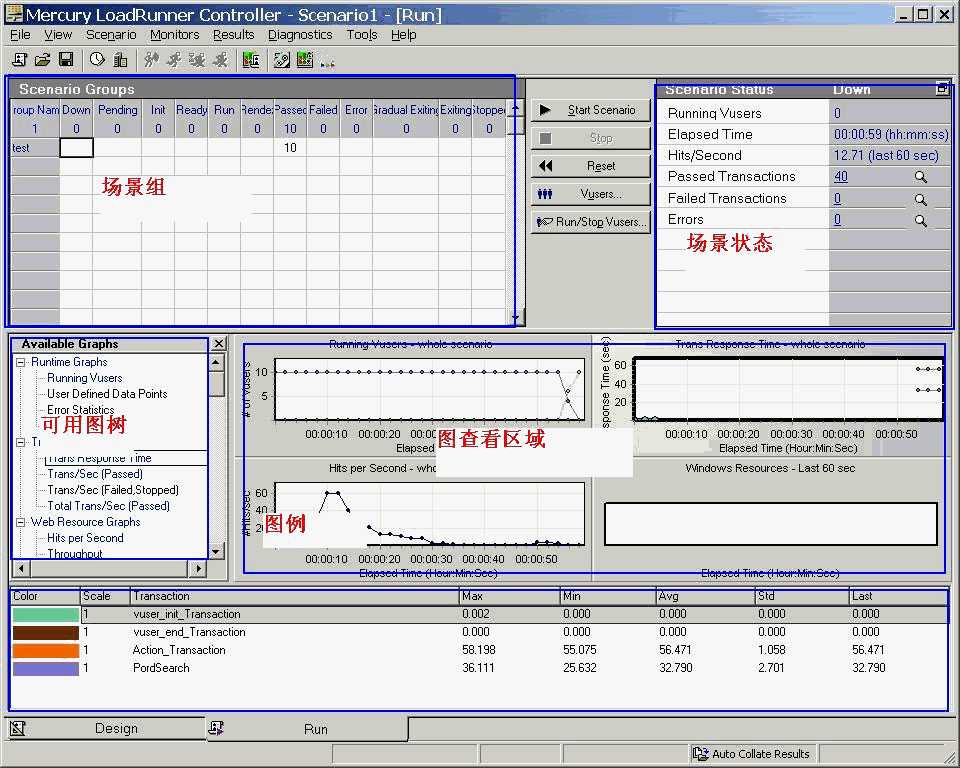The height and width of the screenshot is (768, 960).
Task: Click Action_Transaction orange color swatch
Action: point(46,650)
